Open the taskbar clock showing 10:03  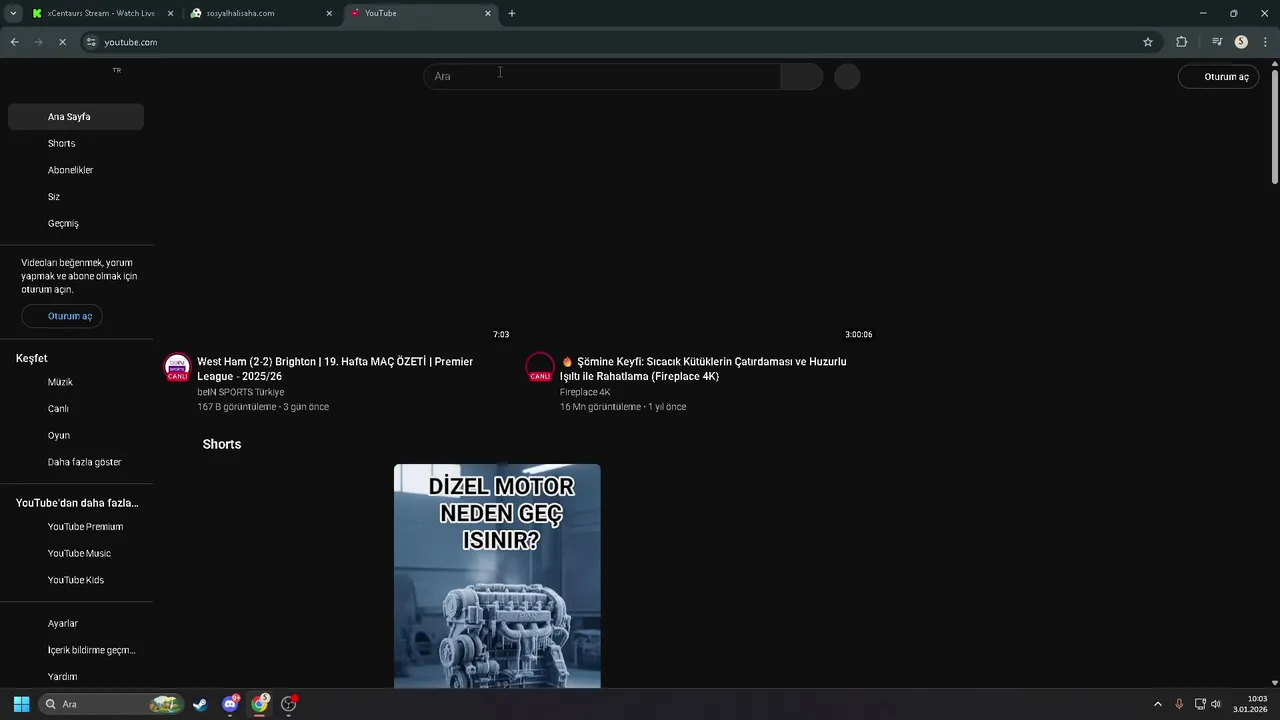[1250, 704]
